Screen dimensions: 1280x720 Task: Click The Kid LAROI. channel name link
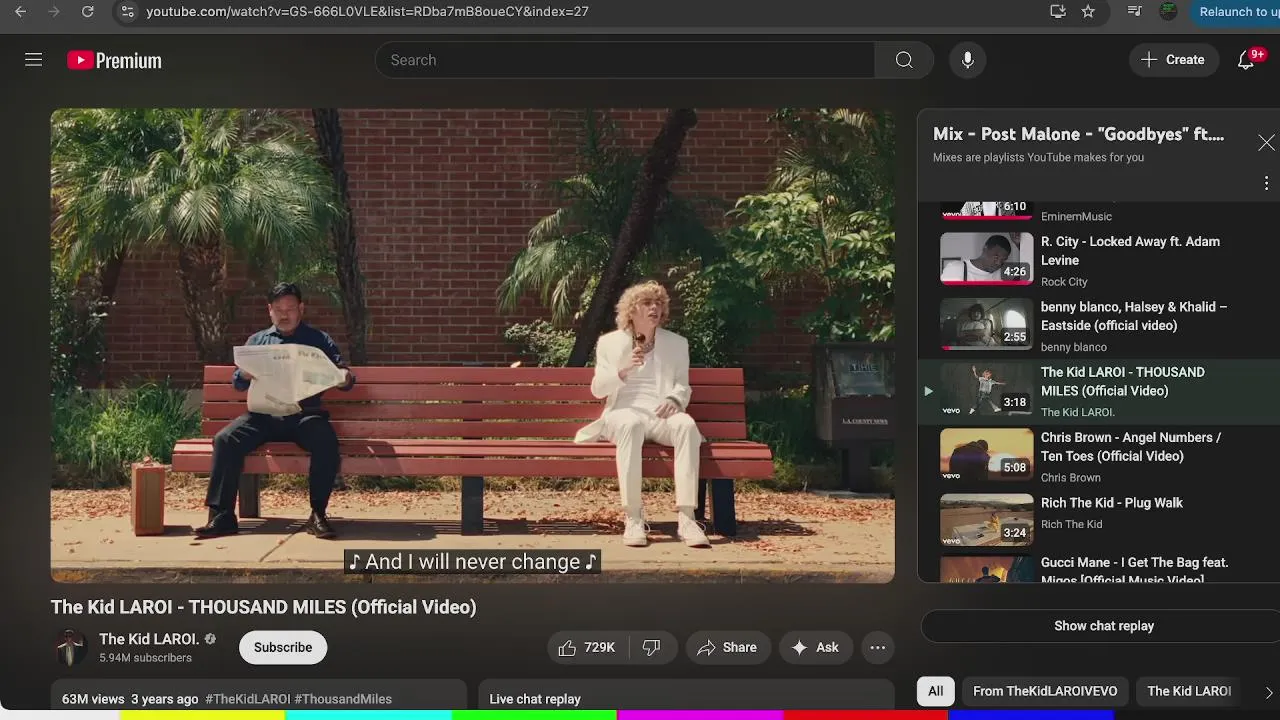click(149, 639)
